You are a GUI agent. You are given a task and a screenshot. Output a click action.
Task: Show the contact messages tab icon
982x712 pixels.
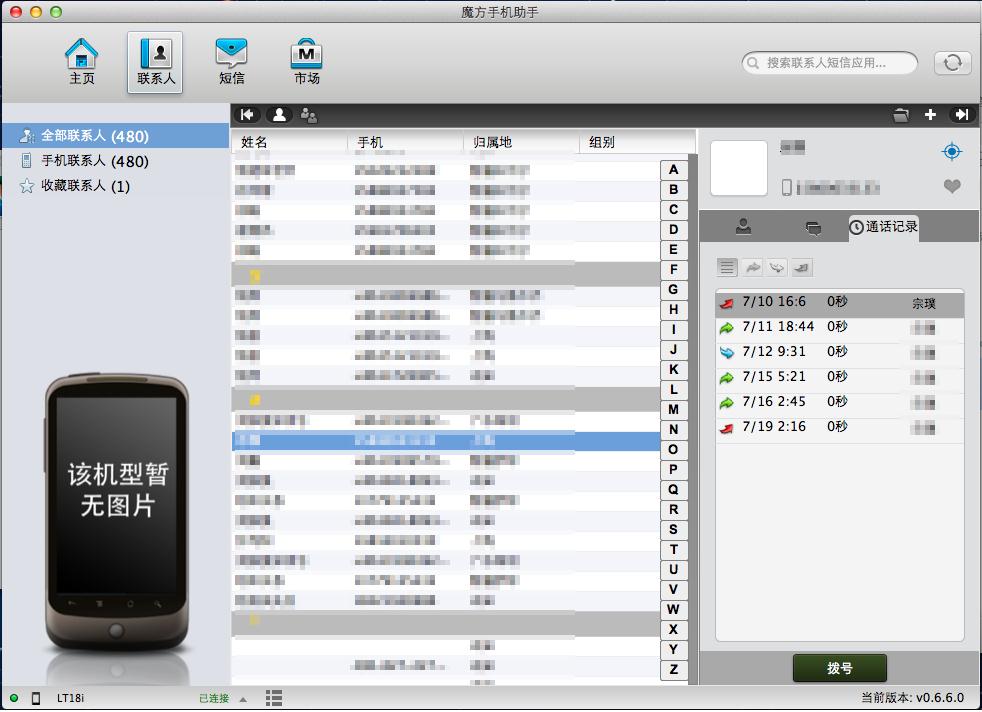(x=813, y=228)
